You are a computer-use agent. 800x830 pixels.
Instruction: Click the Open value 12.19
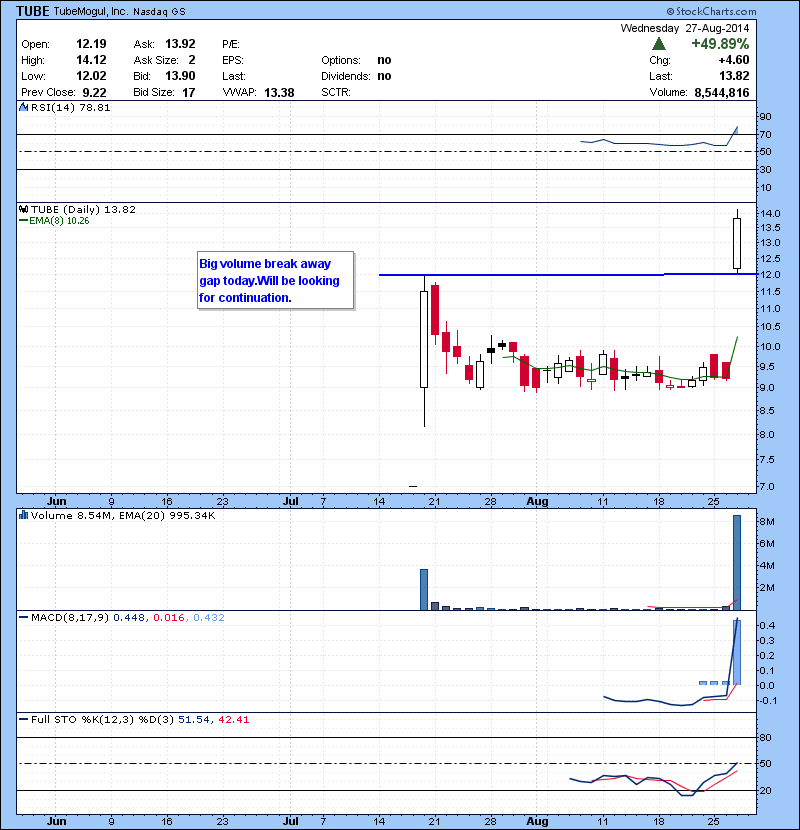[91, 44]
